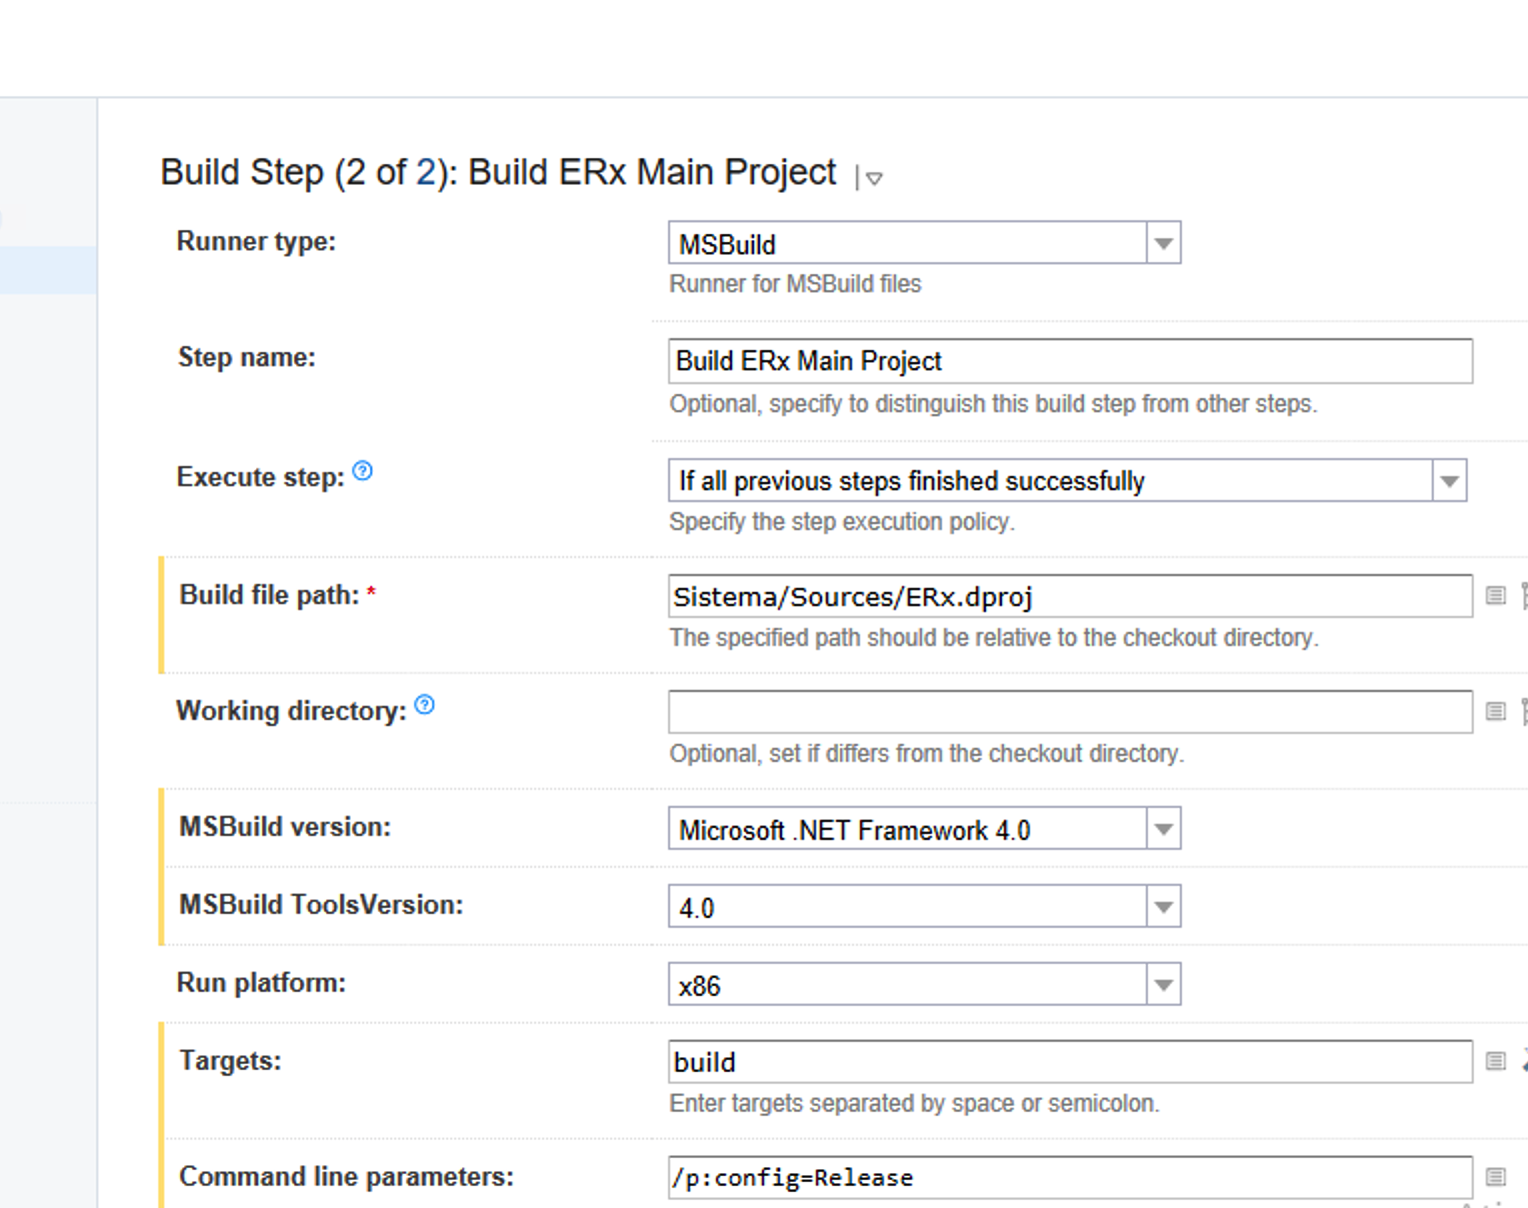Open the Runner type MSBuild dropdown
Image resolution: width=1528 pixels, height=1208 pixels.
(x=924, y=243)
